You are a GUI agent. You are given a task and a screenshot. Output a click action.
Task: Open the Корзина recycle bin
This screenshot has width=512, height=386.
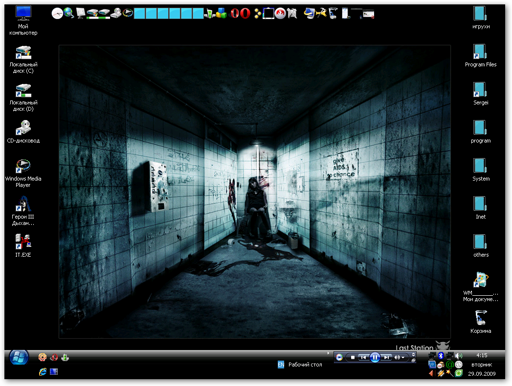(480, 322)
